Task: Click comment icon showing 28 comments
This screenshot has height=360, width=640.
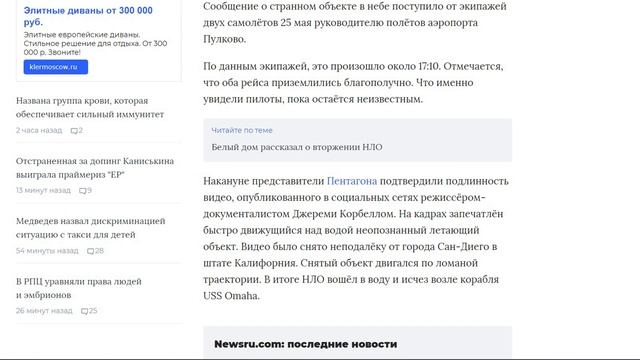Action: (90, 251)
